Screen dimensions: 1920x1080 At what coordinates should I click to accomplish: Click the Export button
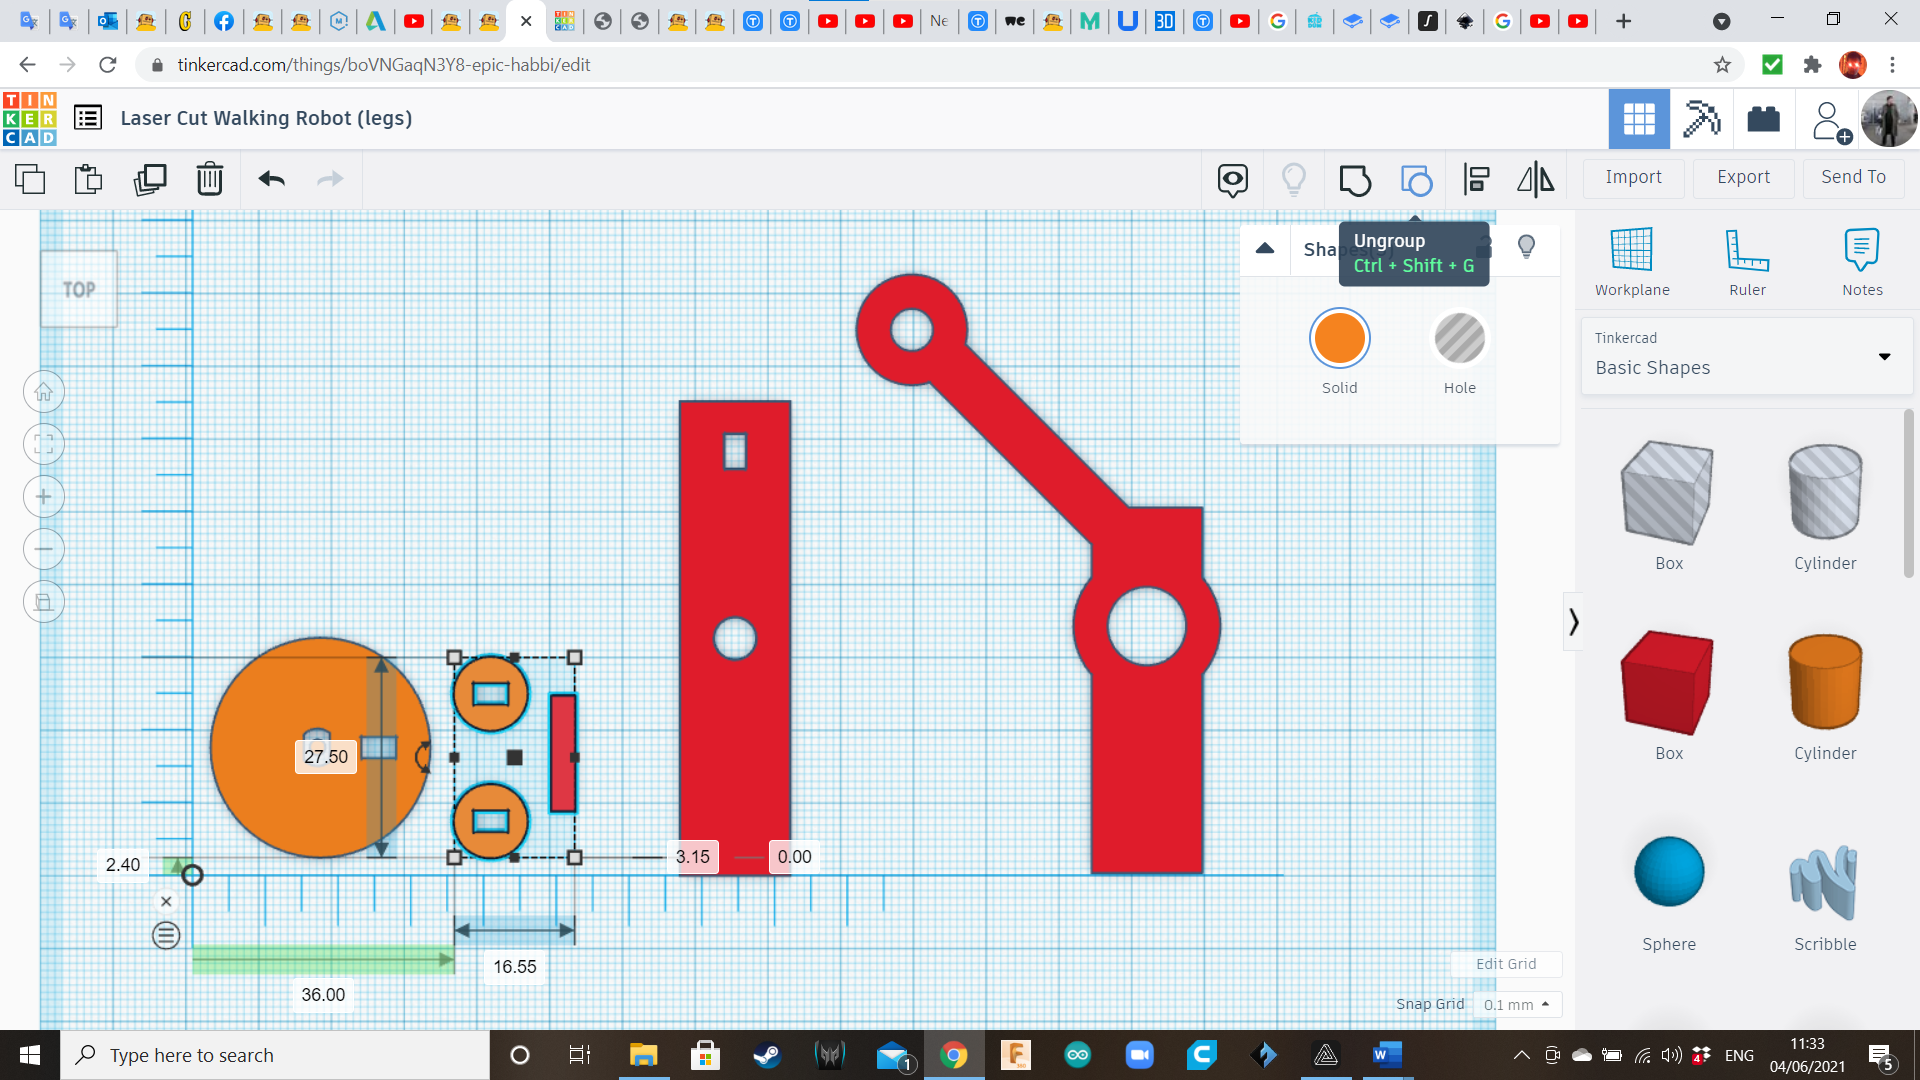(x=1743, y=177)
